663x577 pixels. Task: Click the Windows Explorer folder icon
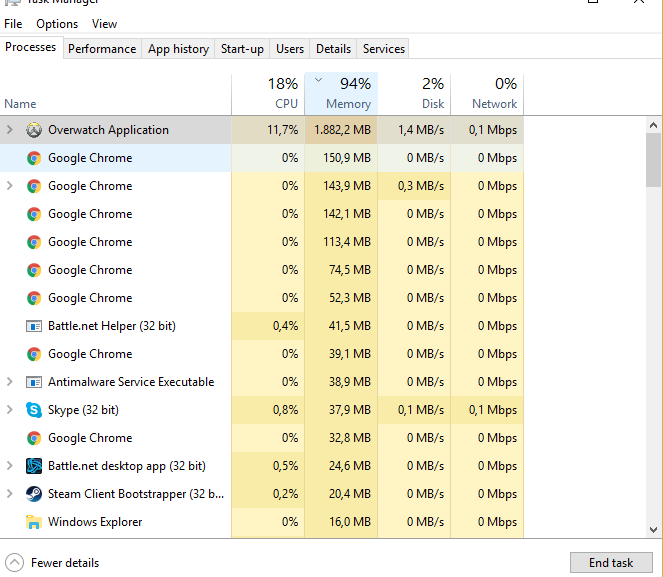coord(33,522)
